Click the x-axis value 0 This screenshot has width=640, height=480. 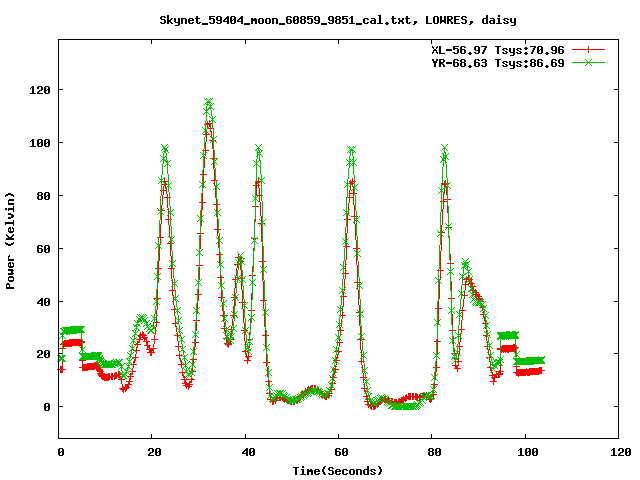pyautogui.click(x=61, y=452)
